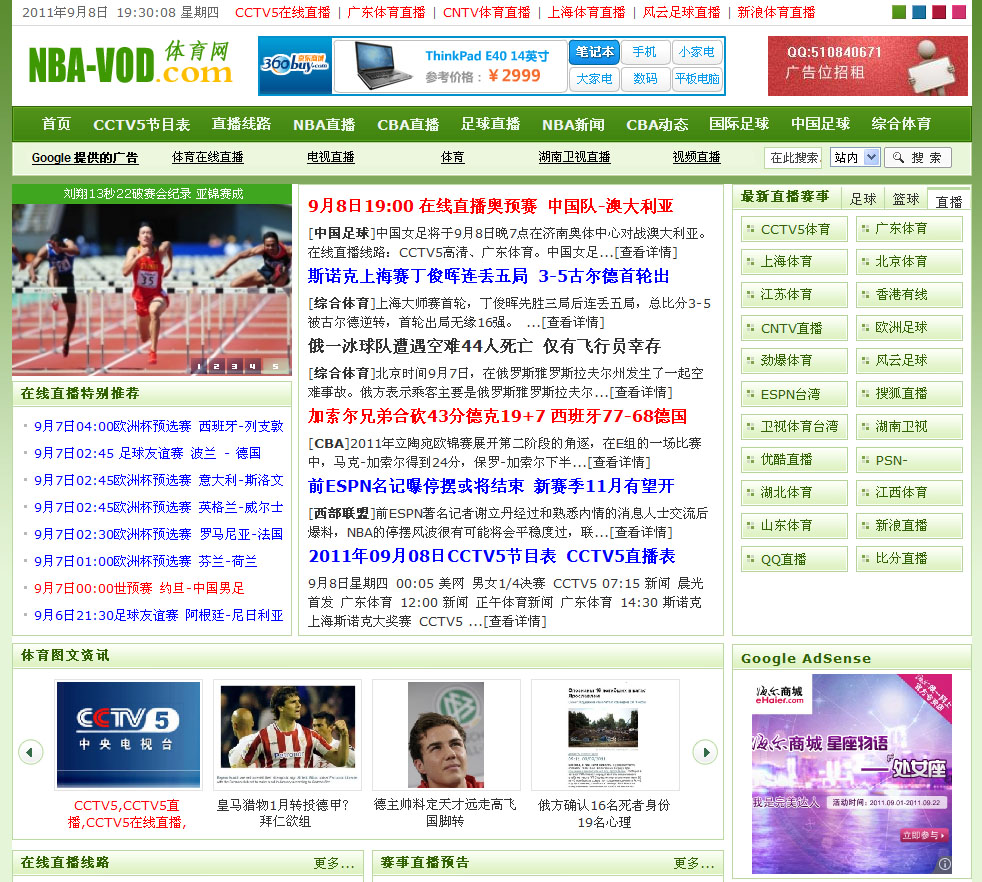Screen dimensions: 982x882
Task: Open the 德主帅 portrait thumbnail
Action: click(446, 734)
